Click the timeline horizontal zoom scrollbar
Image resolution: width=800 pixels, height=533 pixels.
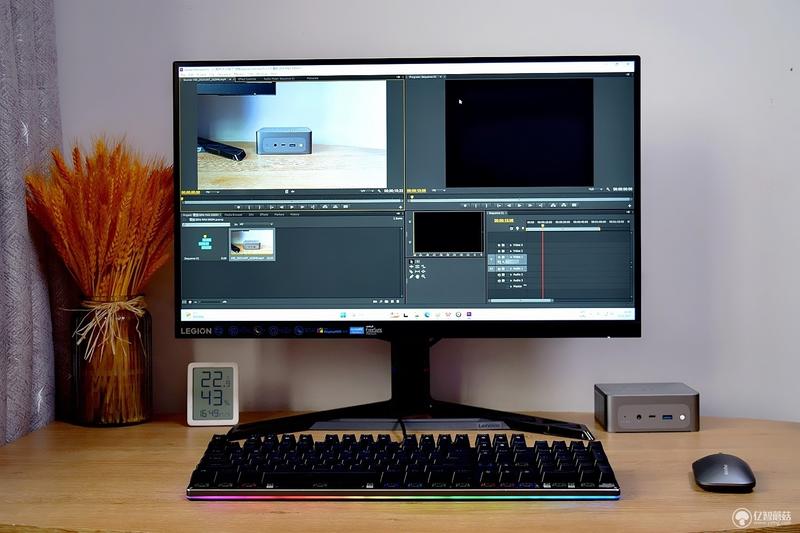pos(521,300)
